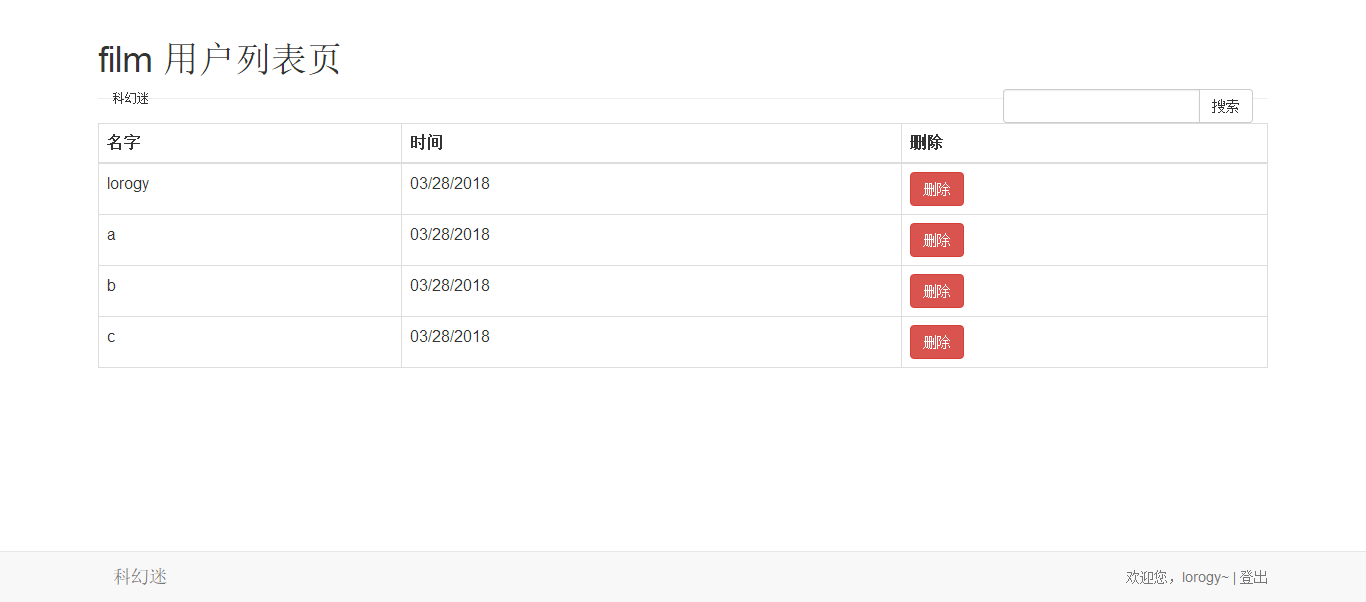Image resolution: width=1366 pixels, height=602 pixels.
Task: Delete the user lorogy
Action: pyautogui.click(x=937, y=189)
